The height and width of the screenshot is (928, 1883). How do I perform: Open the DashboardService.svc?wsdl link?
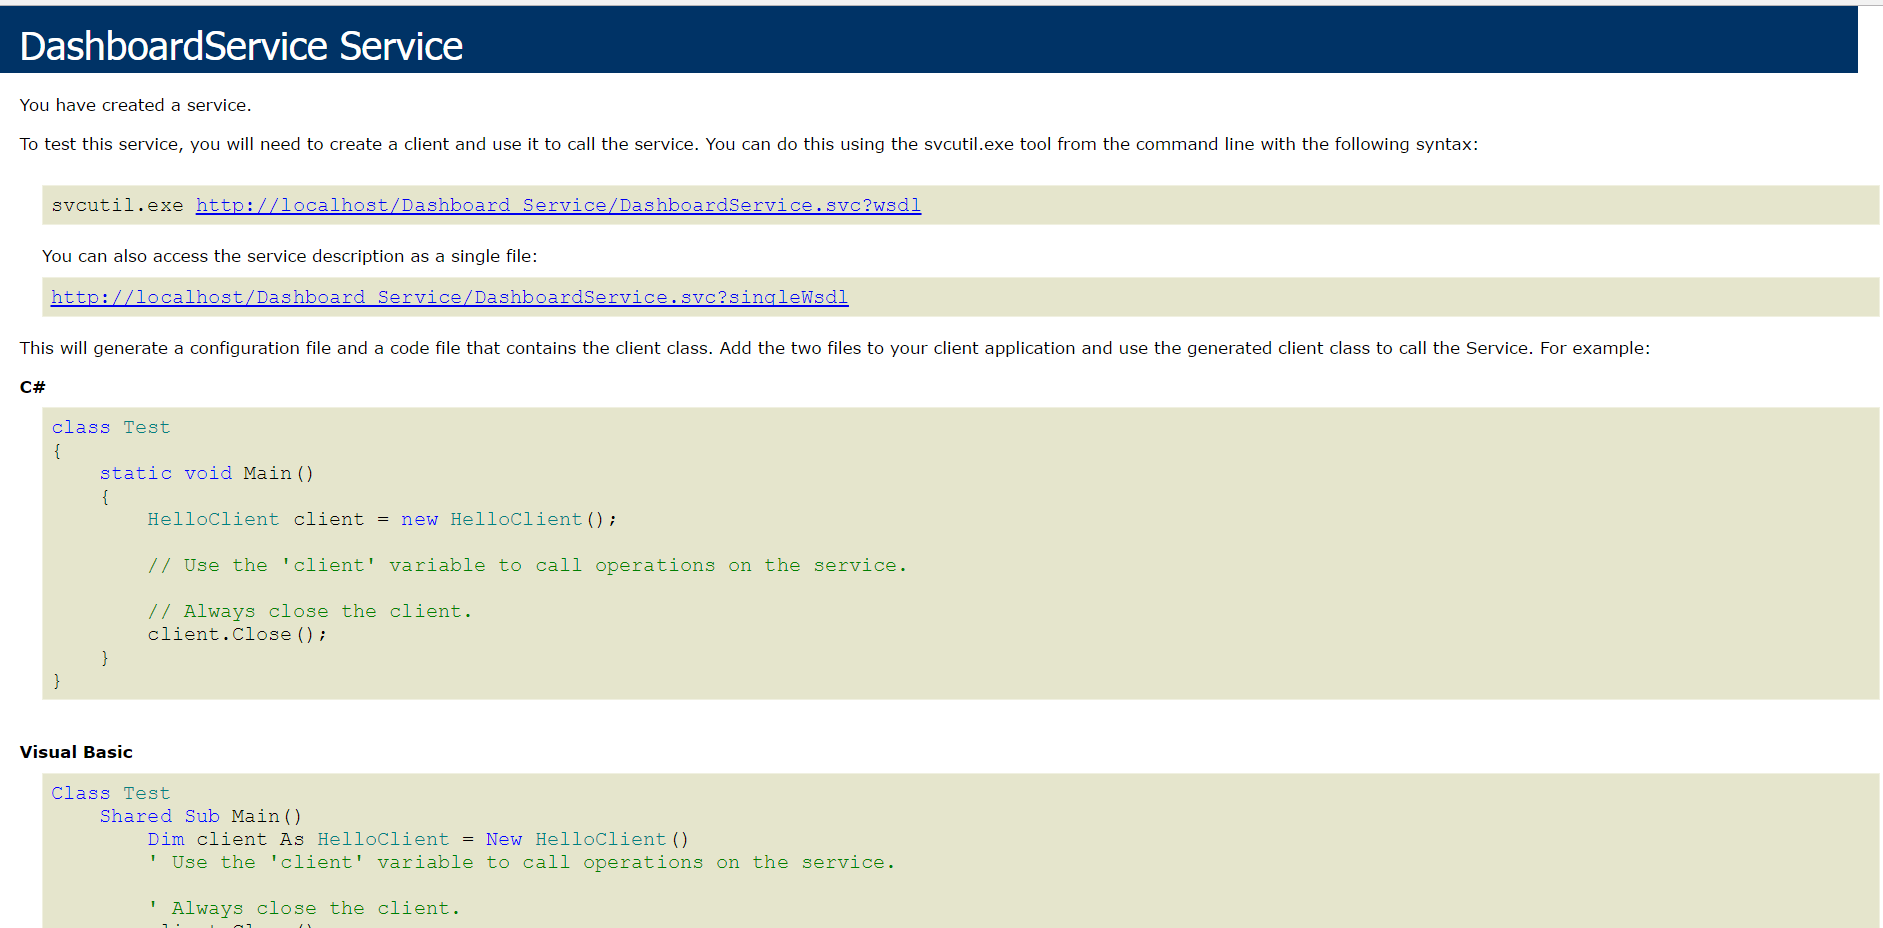coord(558,205)
